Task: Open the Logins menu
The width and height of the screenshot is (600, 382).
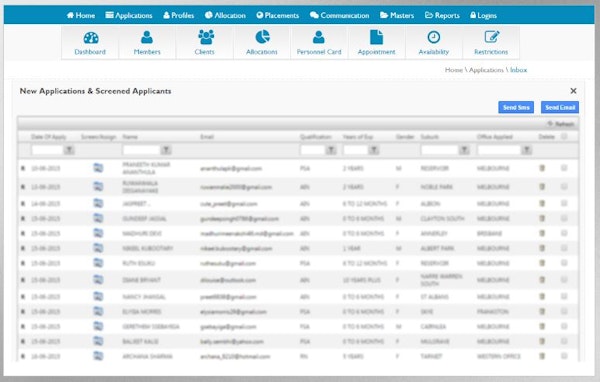Action: point(483,15)
